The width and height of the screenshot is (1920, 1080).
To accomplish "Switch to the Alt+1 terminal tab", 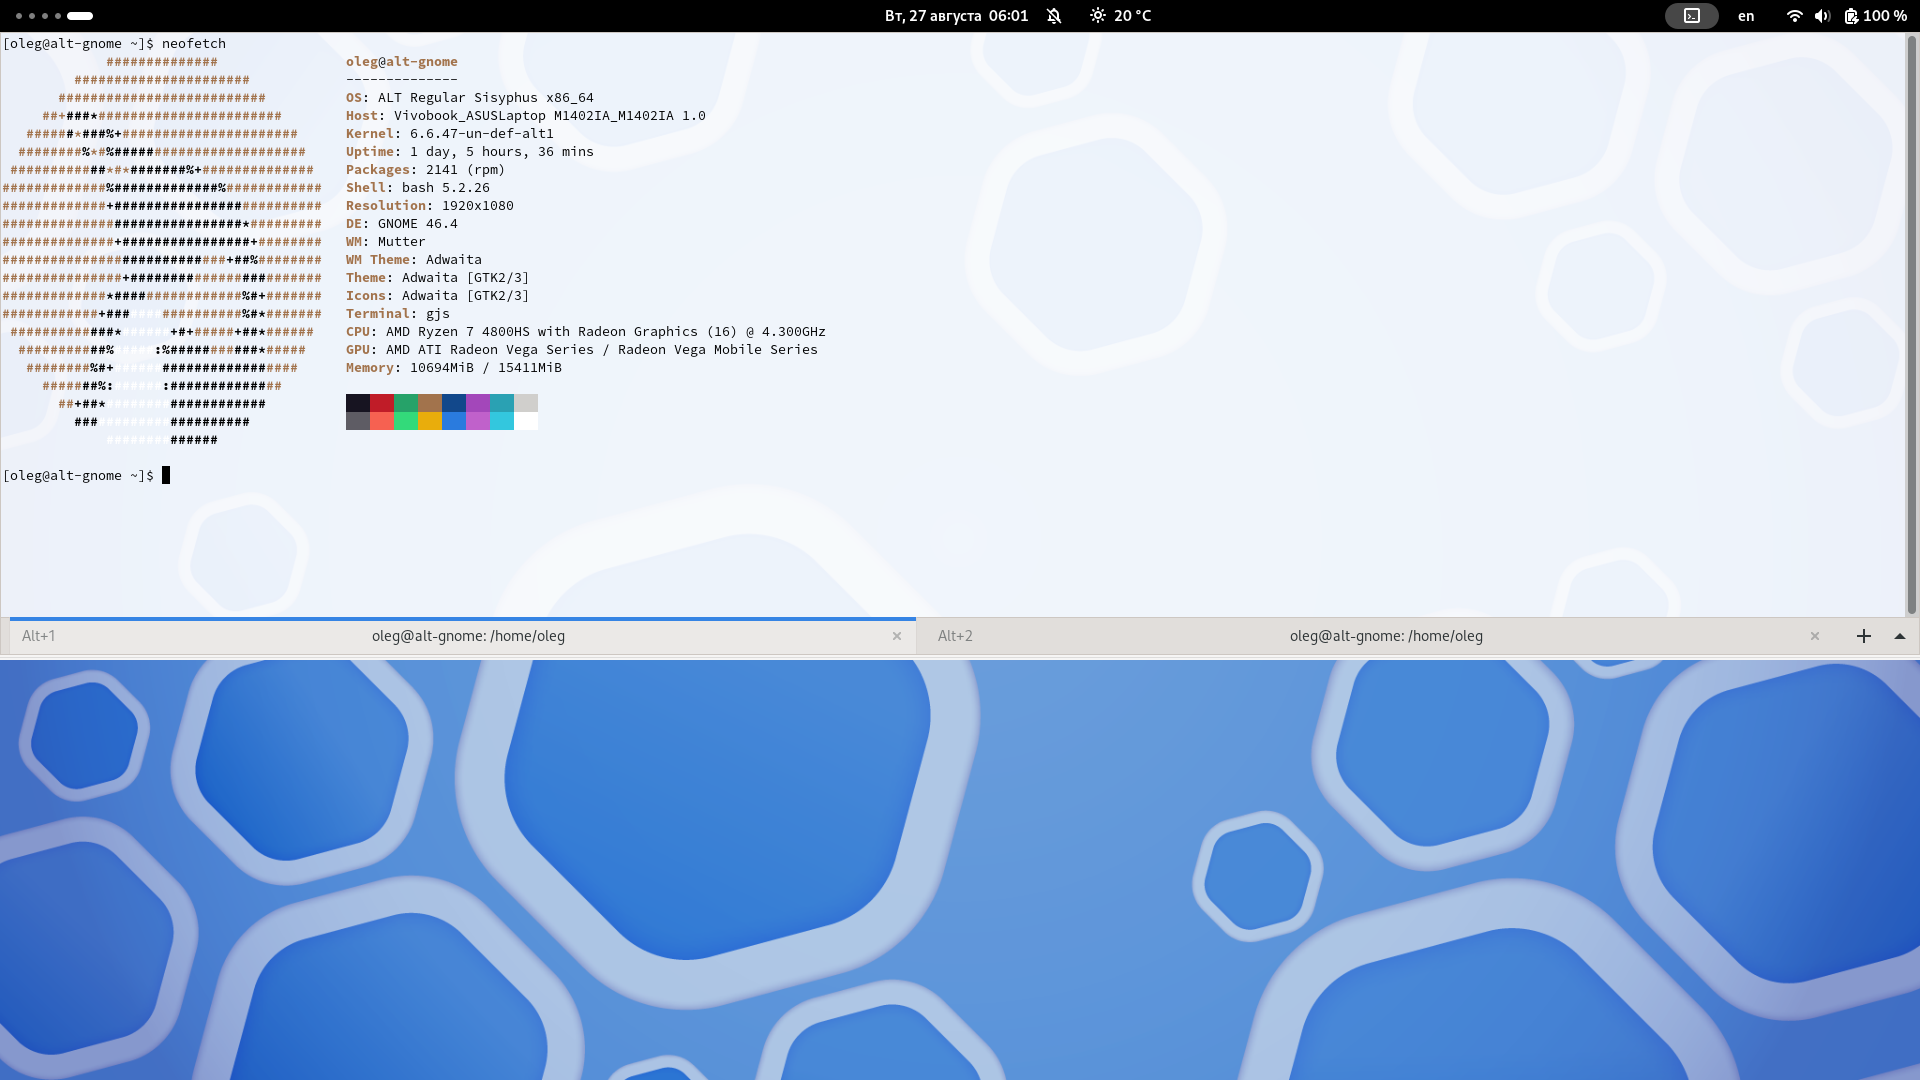I will pos(463,636).
